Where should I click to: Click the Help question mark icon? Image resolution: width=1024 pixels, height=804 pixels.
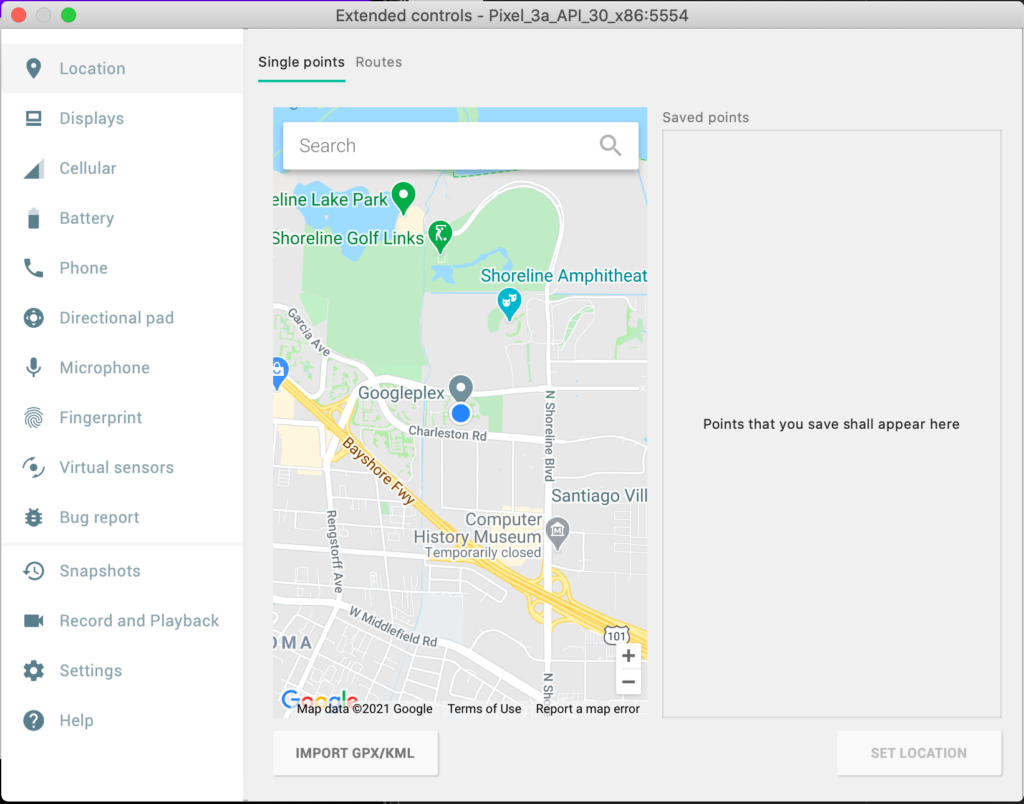tap(33, 720)
